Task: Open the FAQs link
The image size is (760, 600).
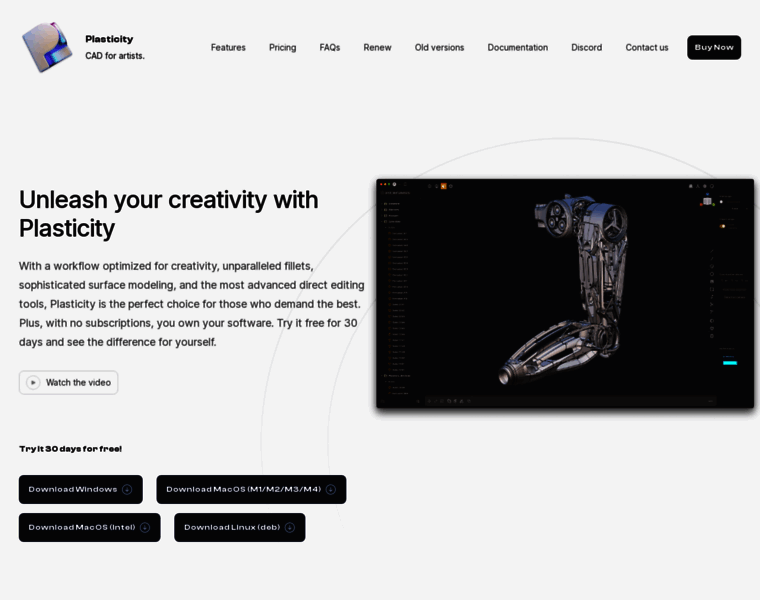Action: pyautogui.click(x=330, y=47)
